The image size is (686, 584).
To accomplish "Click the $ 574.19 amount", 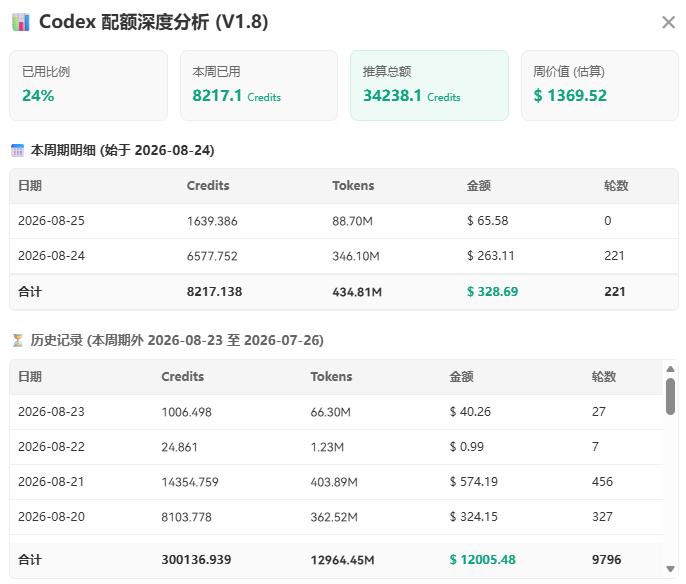I will tap(474, 482).
